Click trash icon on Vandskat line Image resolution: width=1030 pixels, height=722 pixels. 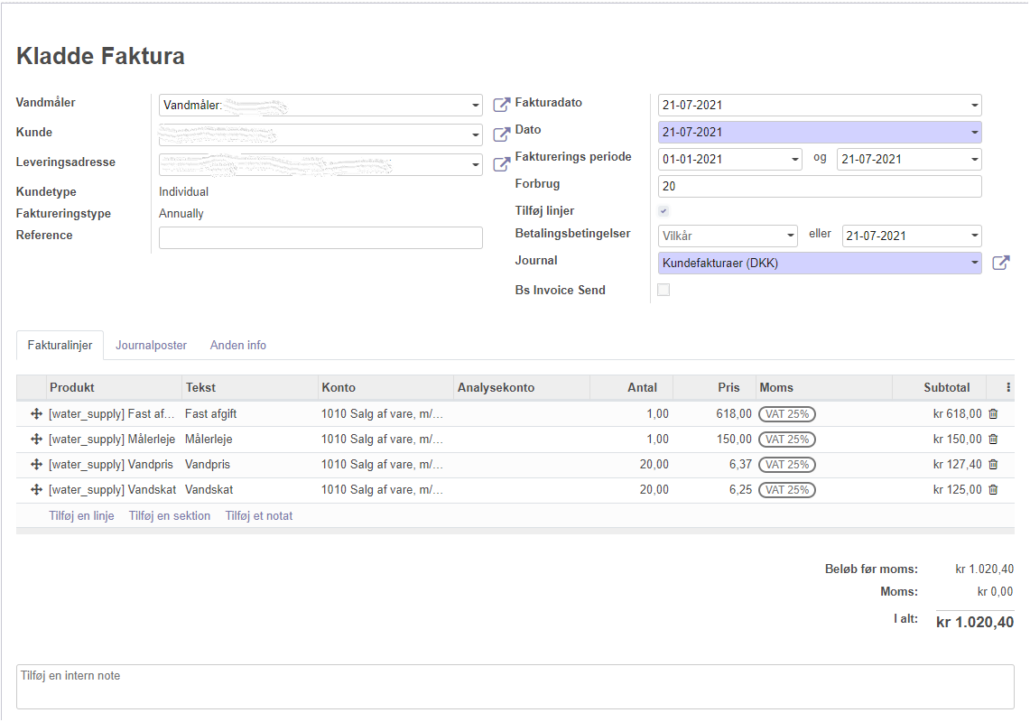click(x=993, y=490)
